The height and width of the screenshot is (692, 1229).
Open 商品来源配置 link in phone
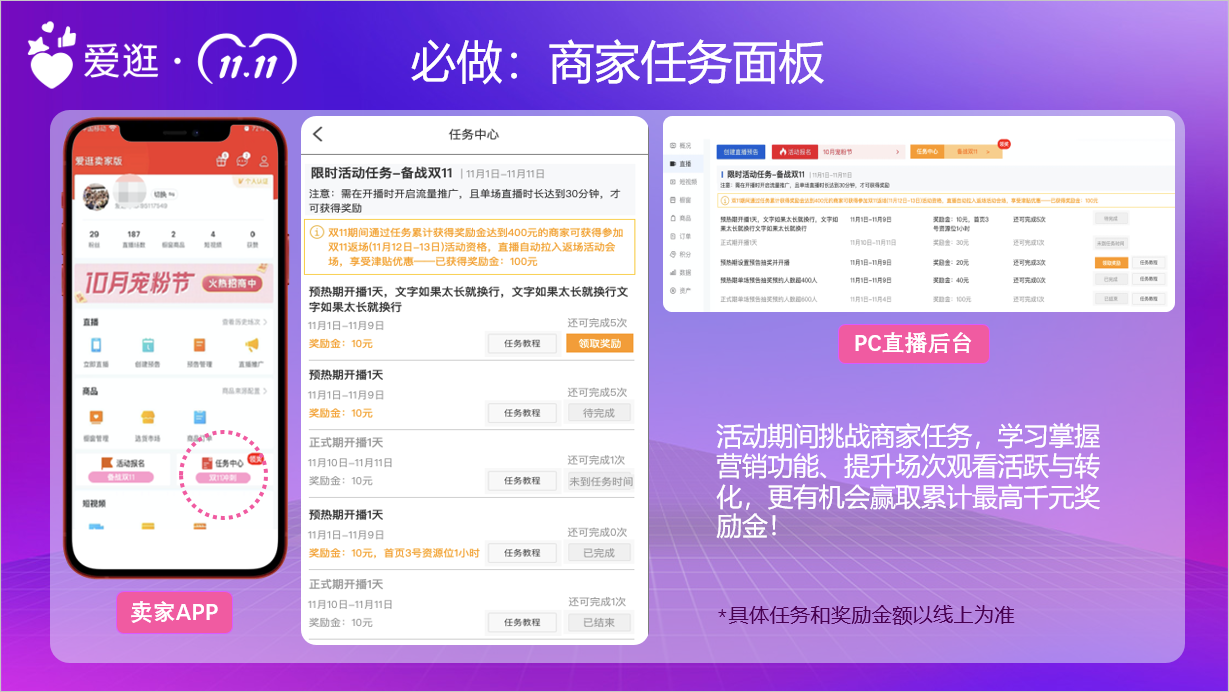click(x=245, y=391)
